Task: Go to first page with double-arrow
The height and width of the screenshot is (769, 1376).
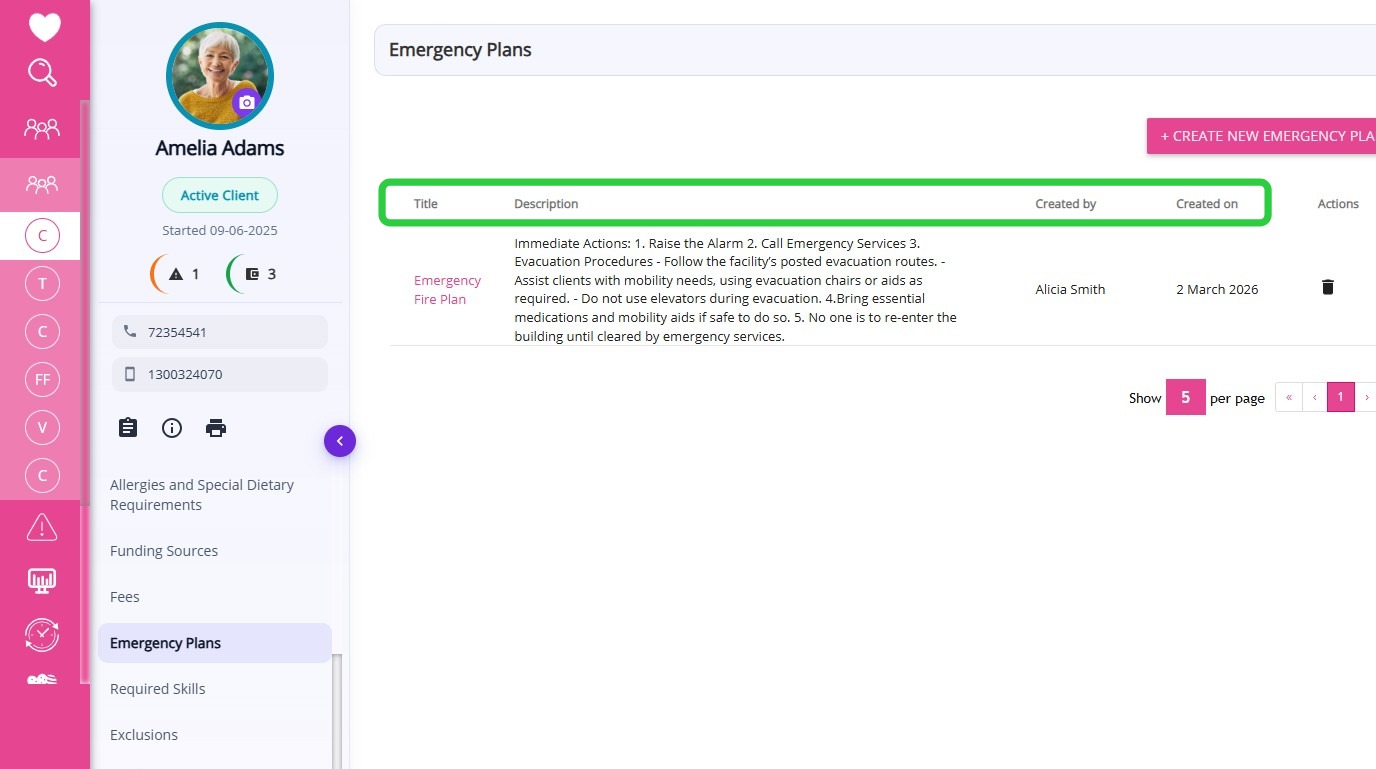Action: coord(1289,397)
